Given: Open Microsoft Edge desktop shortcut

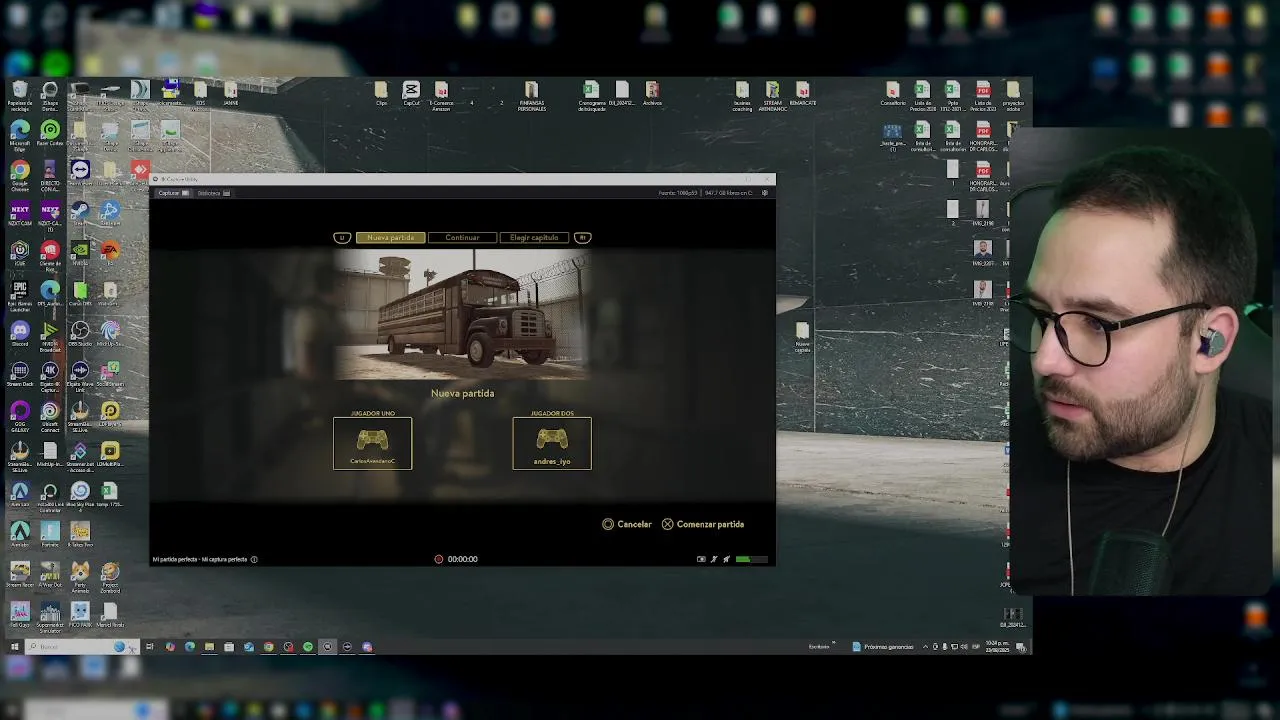Looking at the screenshot, I should (x=19, y=135).
